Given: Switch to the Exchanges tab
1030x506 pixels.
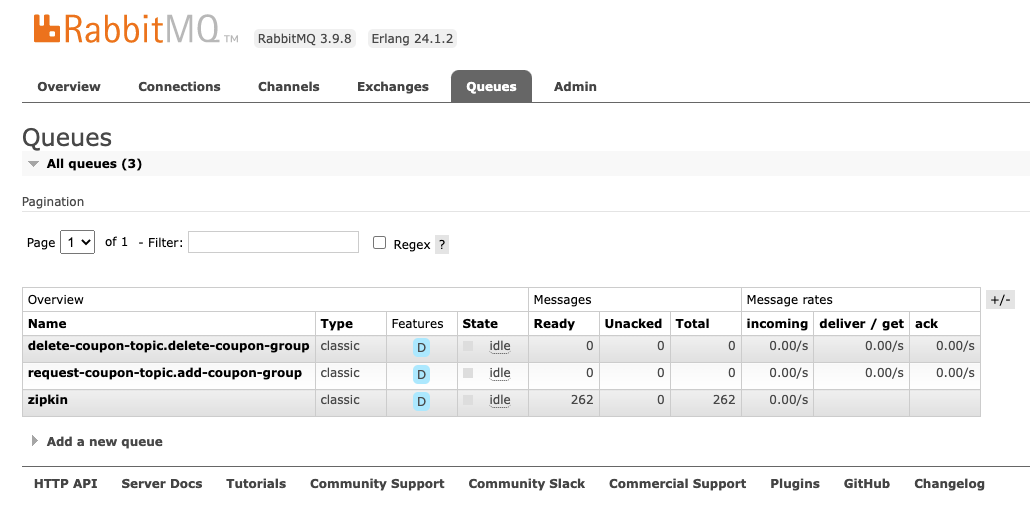Looking at the screenshot, I should tap(392, 87).
